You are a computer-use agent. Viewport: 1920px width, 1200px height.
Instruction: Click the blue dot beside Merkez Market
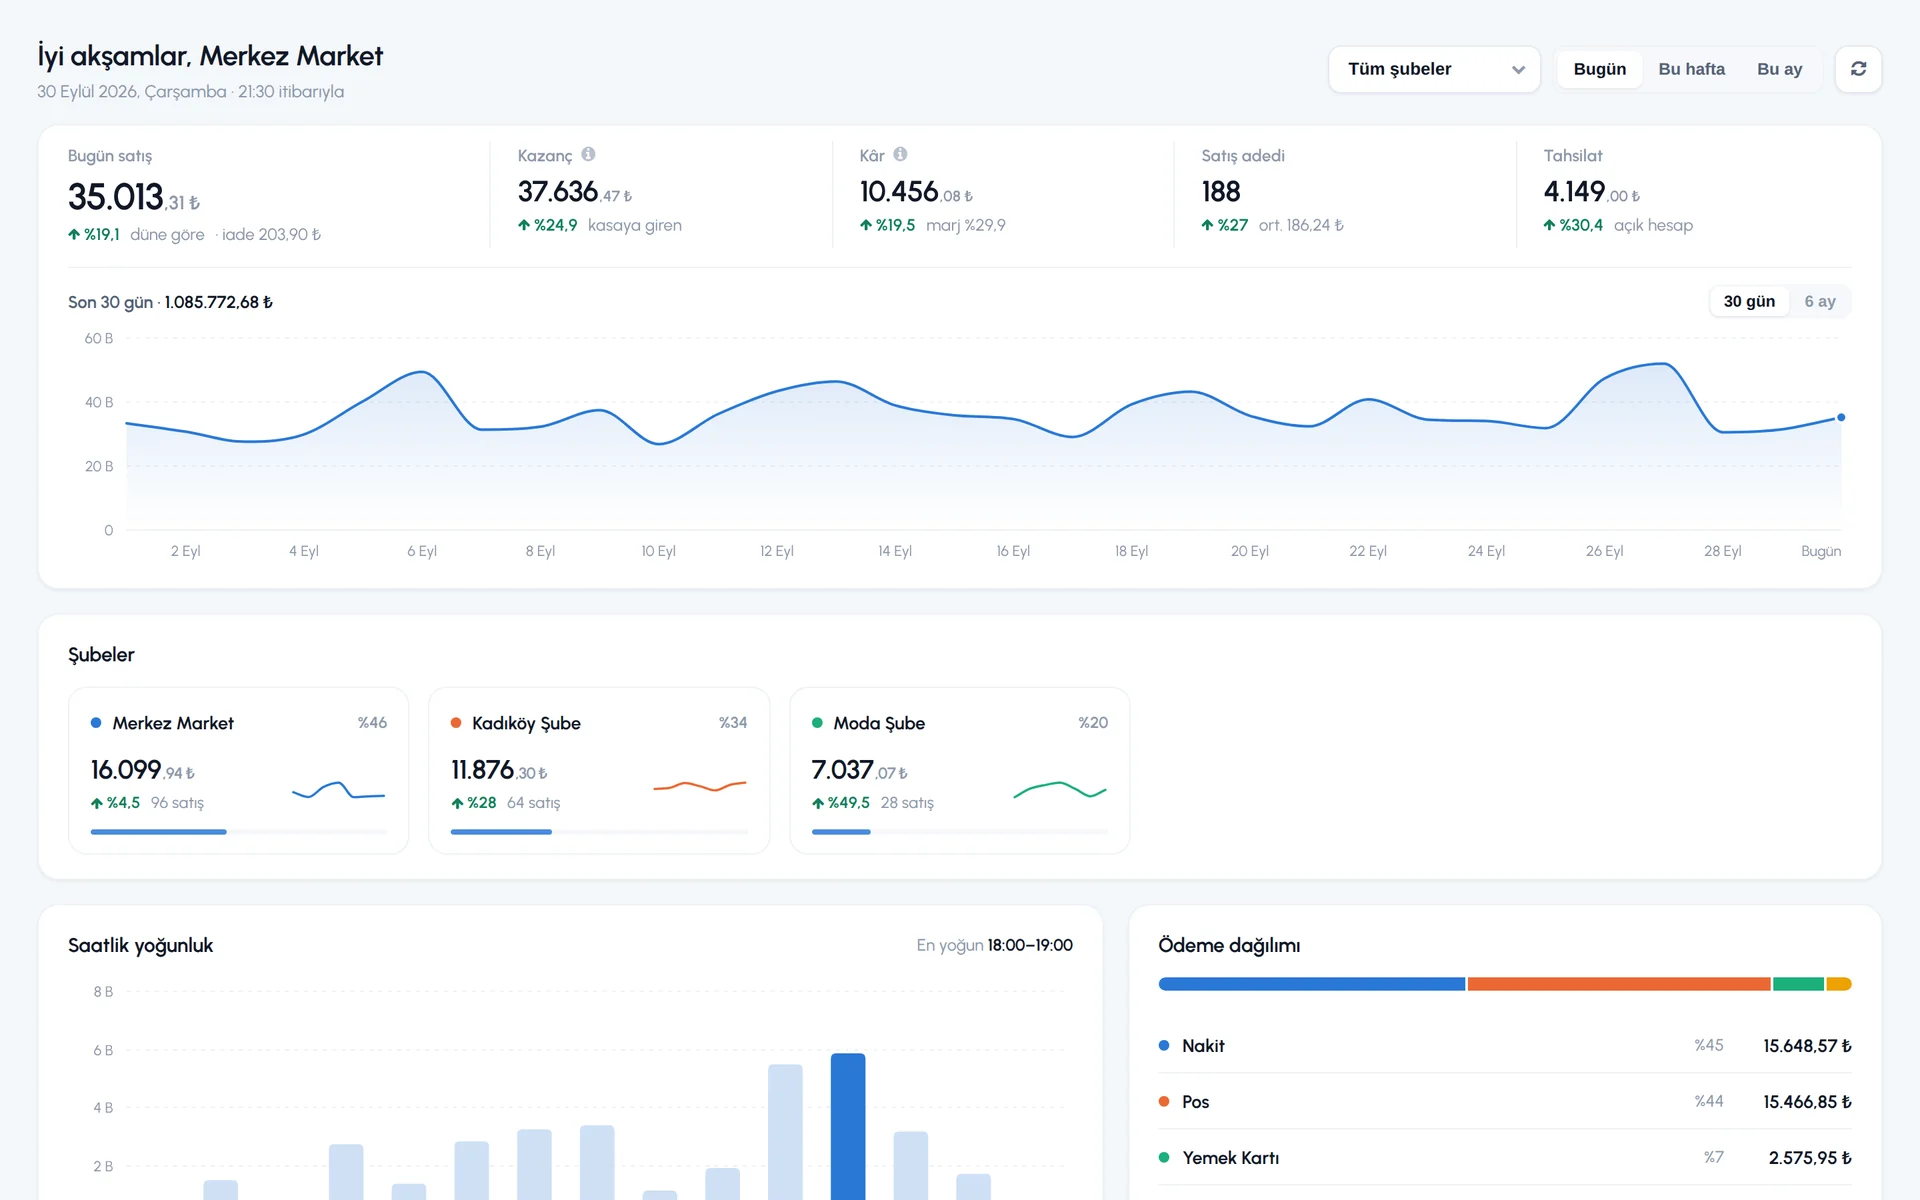(96, 722)
